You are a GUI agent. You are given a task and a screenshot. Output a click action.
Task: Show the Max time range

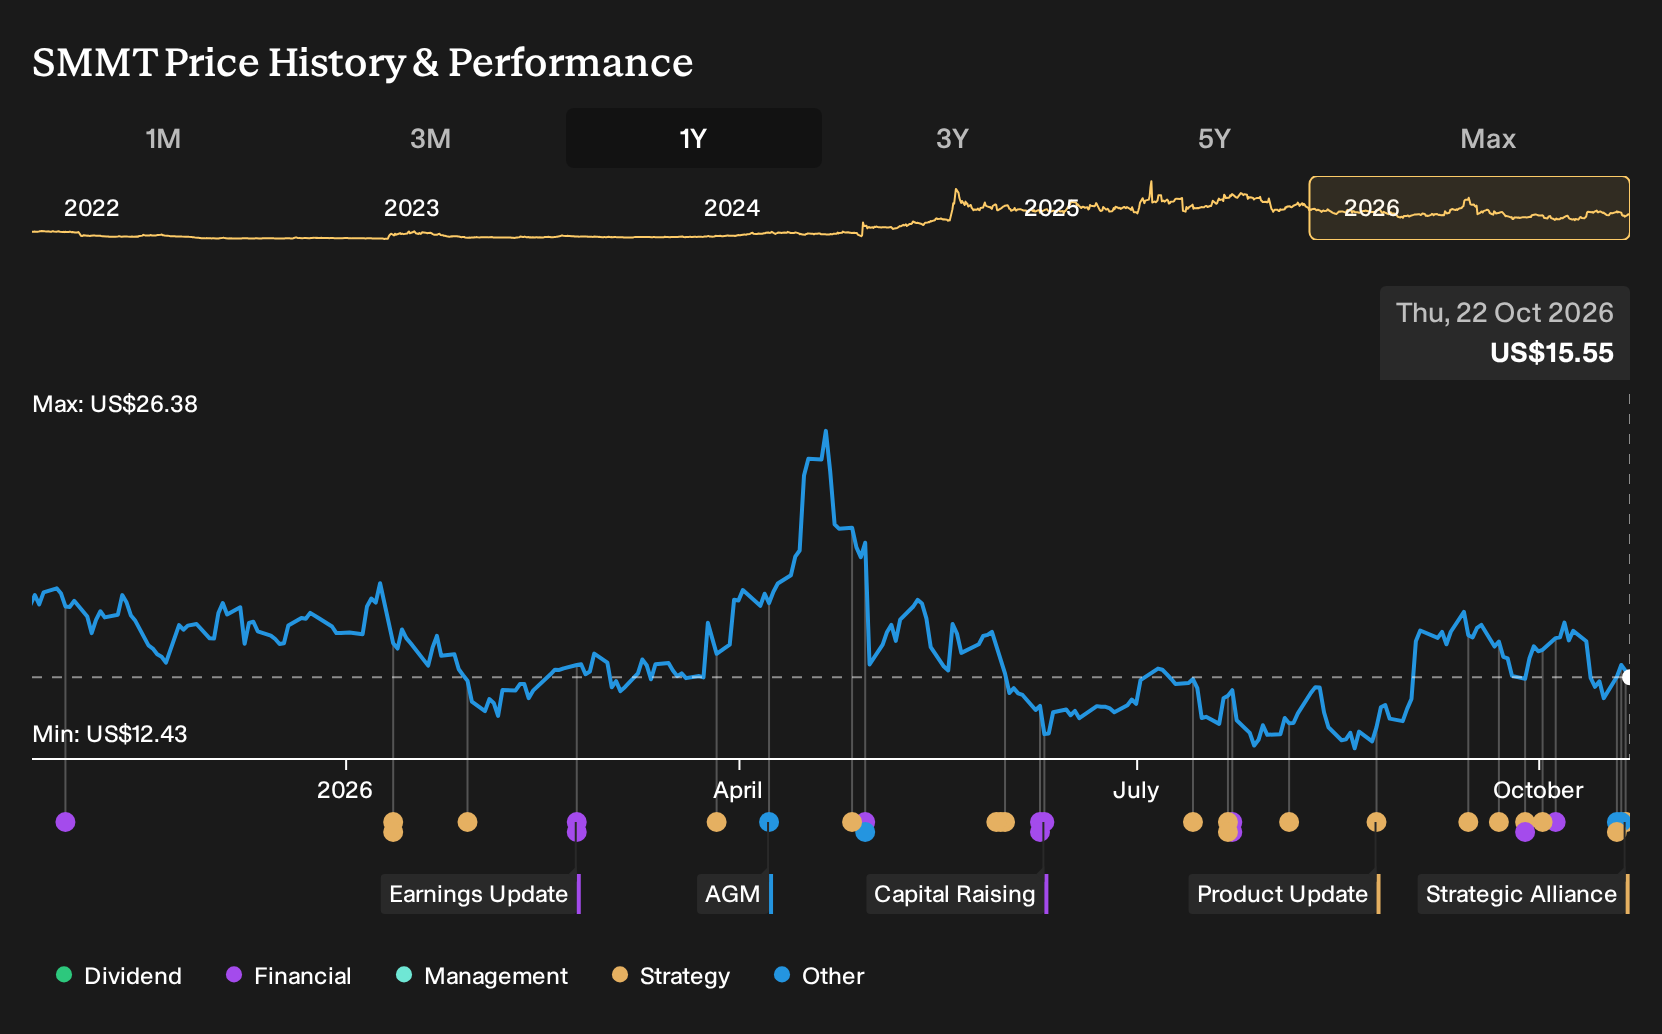pyautogui.click(x=1488, y=139)
